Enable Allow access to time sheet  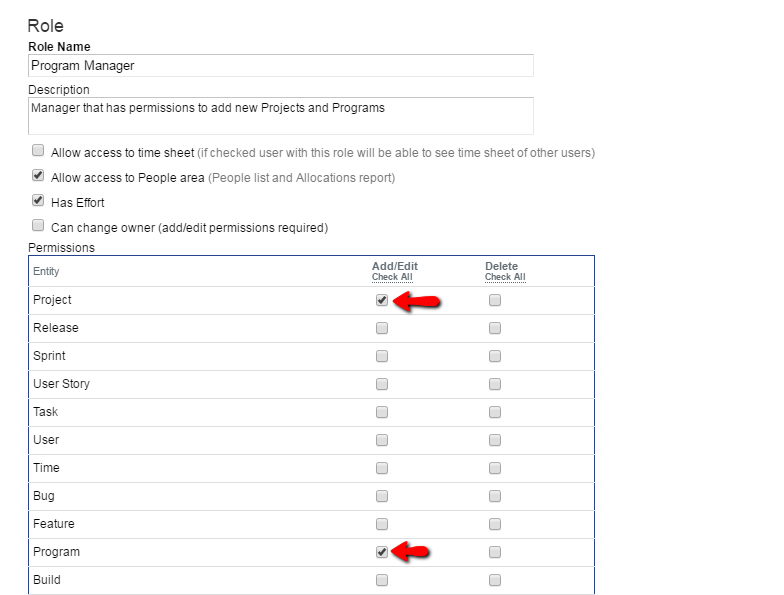(x=38, y=151)
